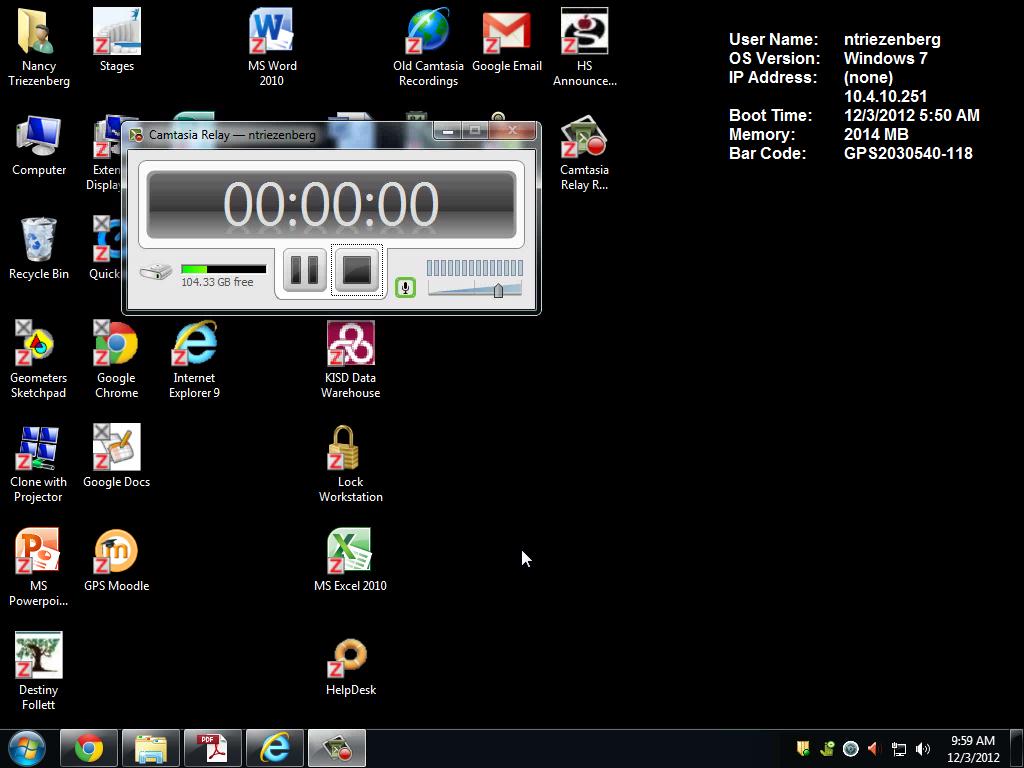
Task: Click the hard drive icon in Camtasia Relay
Action: (x=155, y=271)
